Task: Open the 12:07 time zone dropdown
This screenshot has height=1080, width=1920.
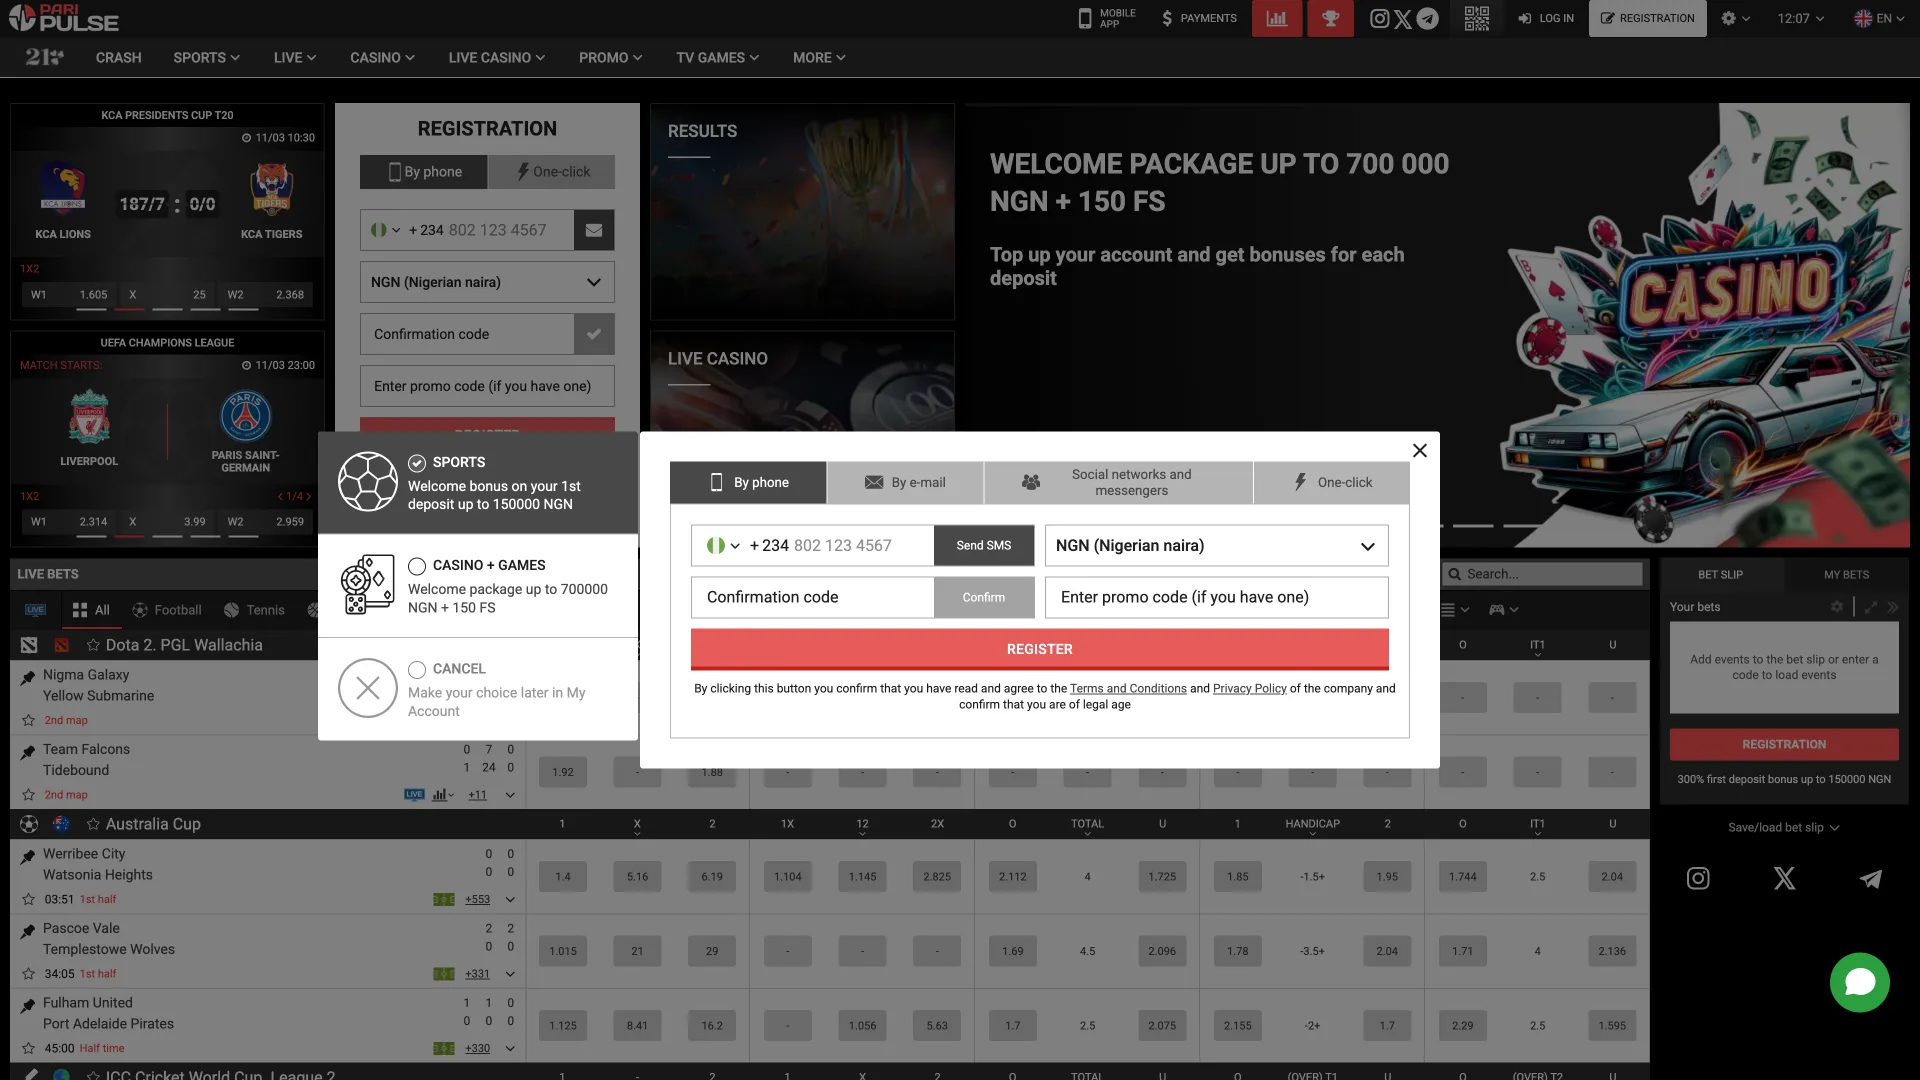Action: pyautogui.click(x=1801, y=18)
